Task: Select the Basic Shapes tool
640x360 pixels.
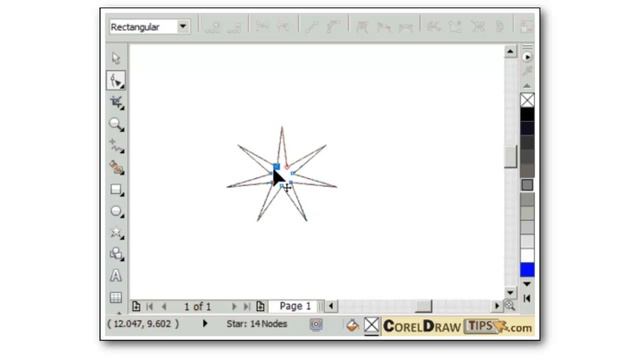Action: (116, 254)
